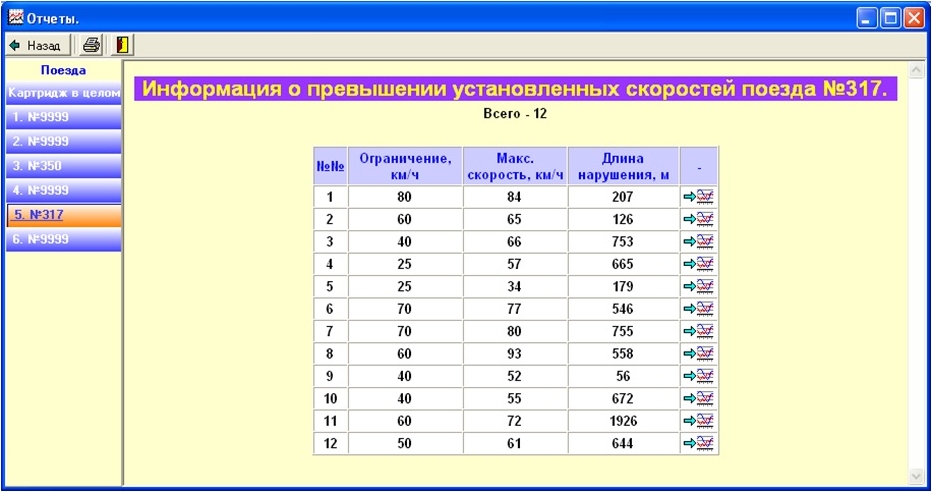The width and height of the screenshot is (932, 492).
Task: Open graph icon for violation row 3
Action: 698,242
